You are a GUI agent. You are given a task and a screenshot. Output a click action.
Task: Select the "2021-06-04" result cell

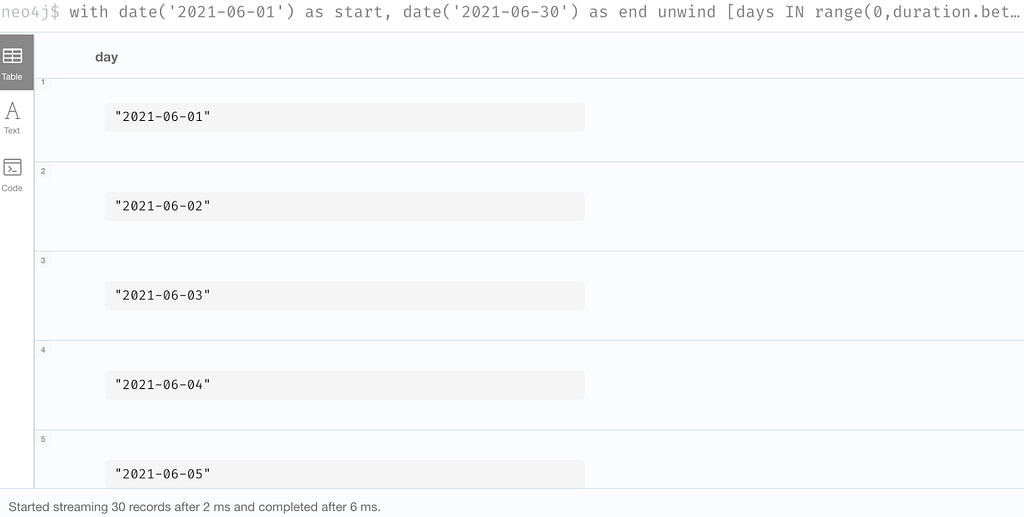(x=345, y=385)
